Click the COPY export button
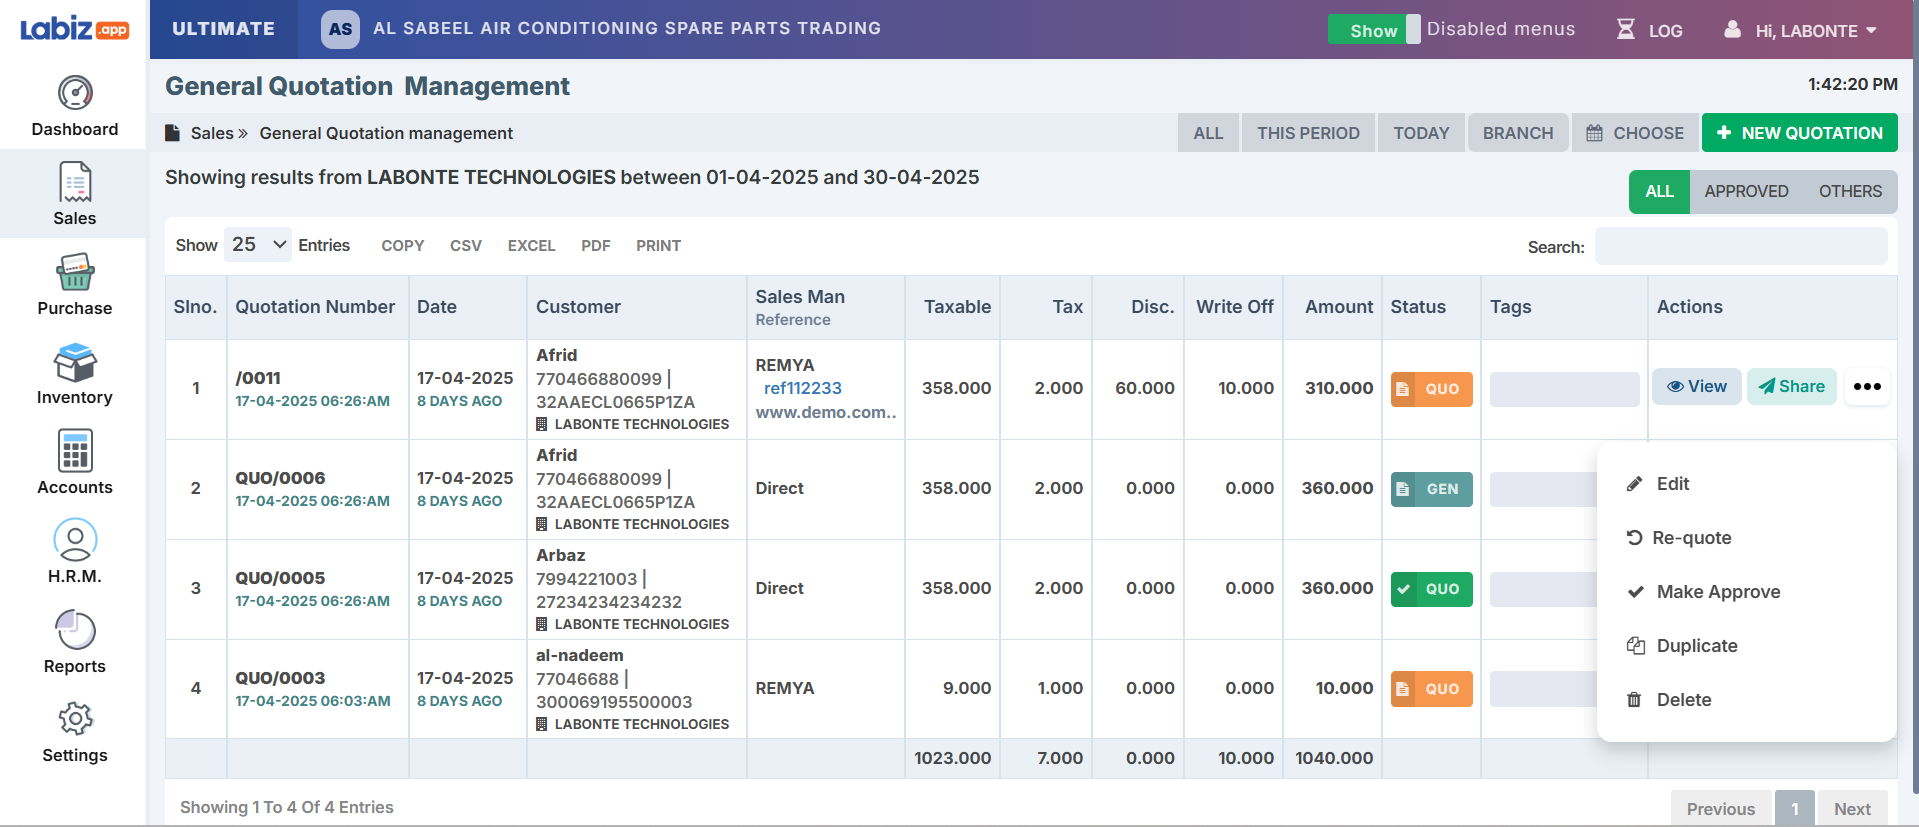 tap(403, 246)
